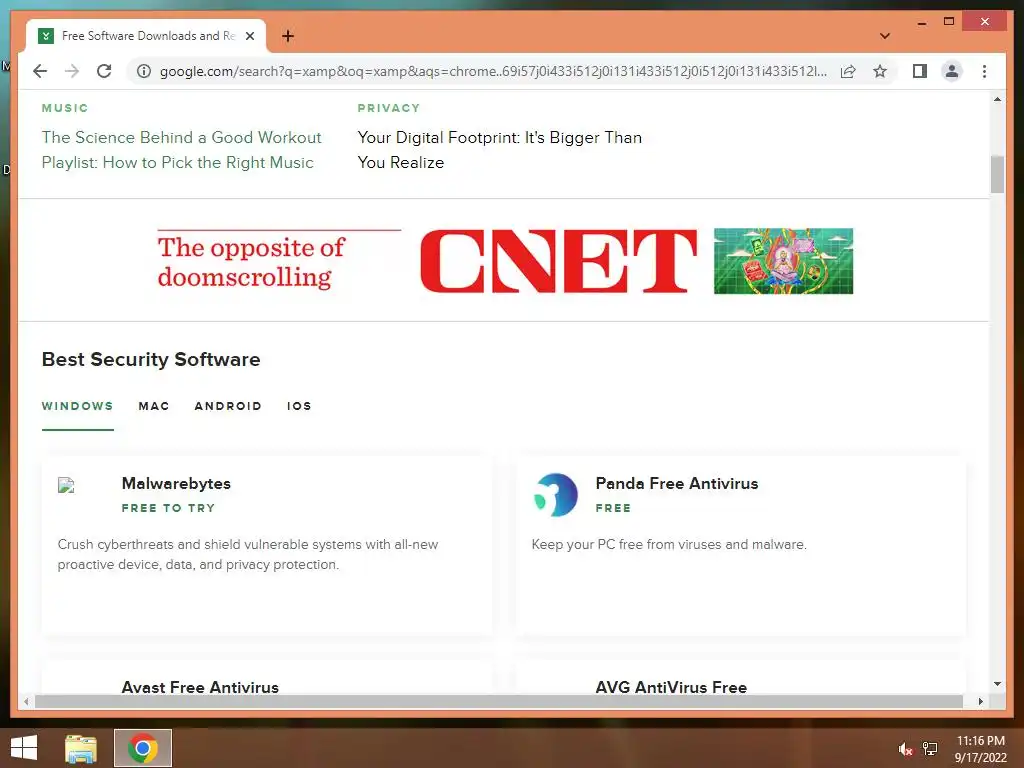Open Your Digital Footprint article

[x=500, y=150]
